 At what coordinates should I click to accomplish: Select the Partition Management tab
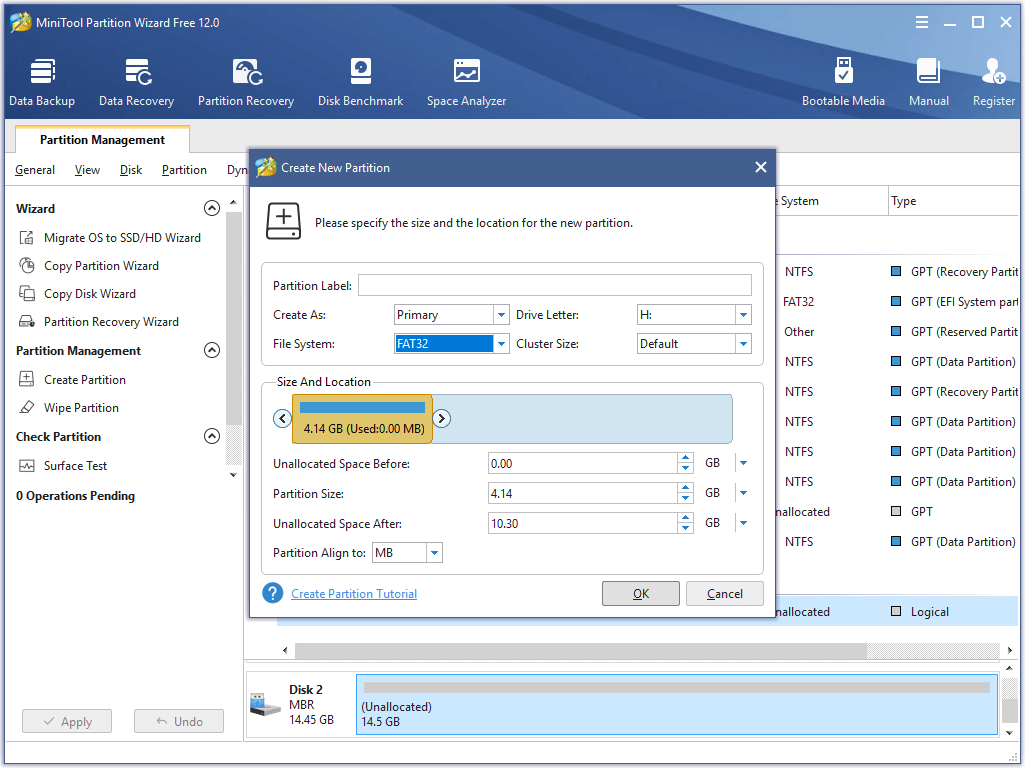click(102, 140)
